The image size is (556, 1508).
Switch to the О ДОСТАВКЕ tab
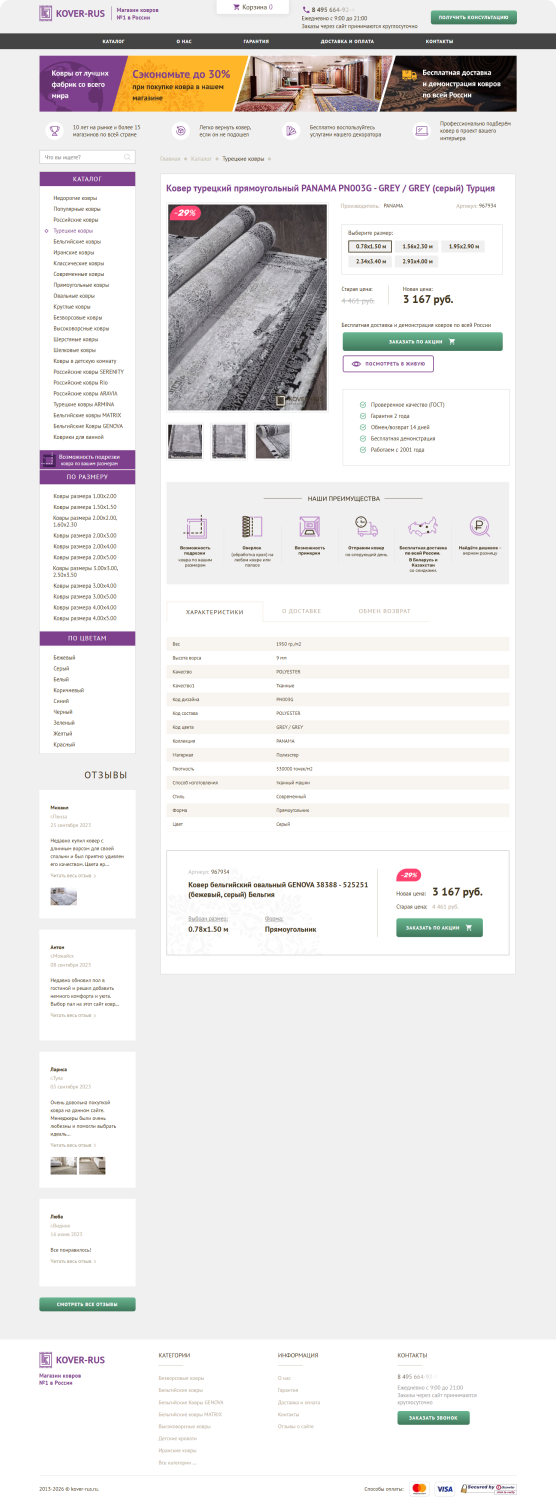pyautogui.click(x=301, y=611)
